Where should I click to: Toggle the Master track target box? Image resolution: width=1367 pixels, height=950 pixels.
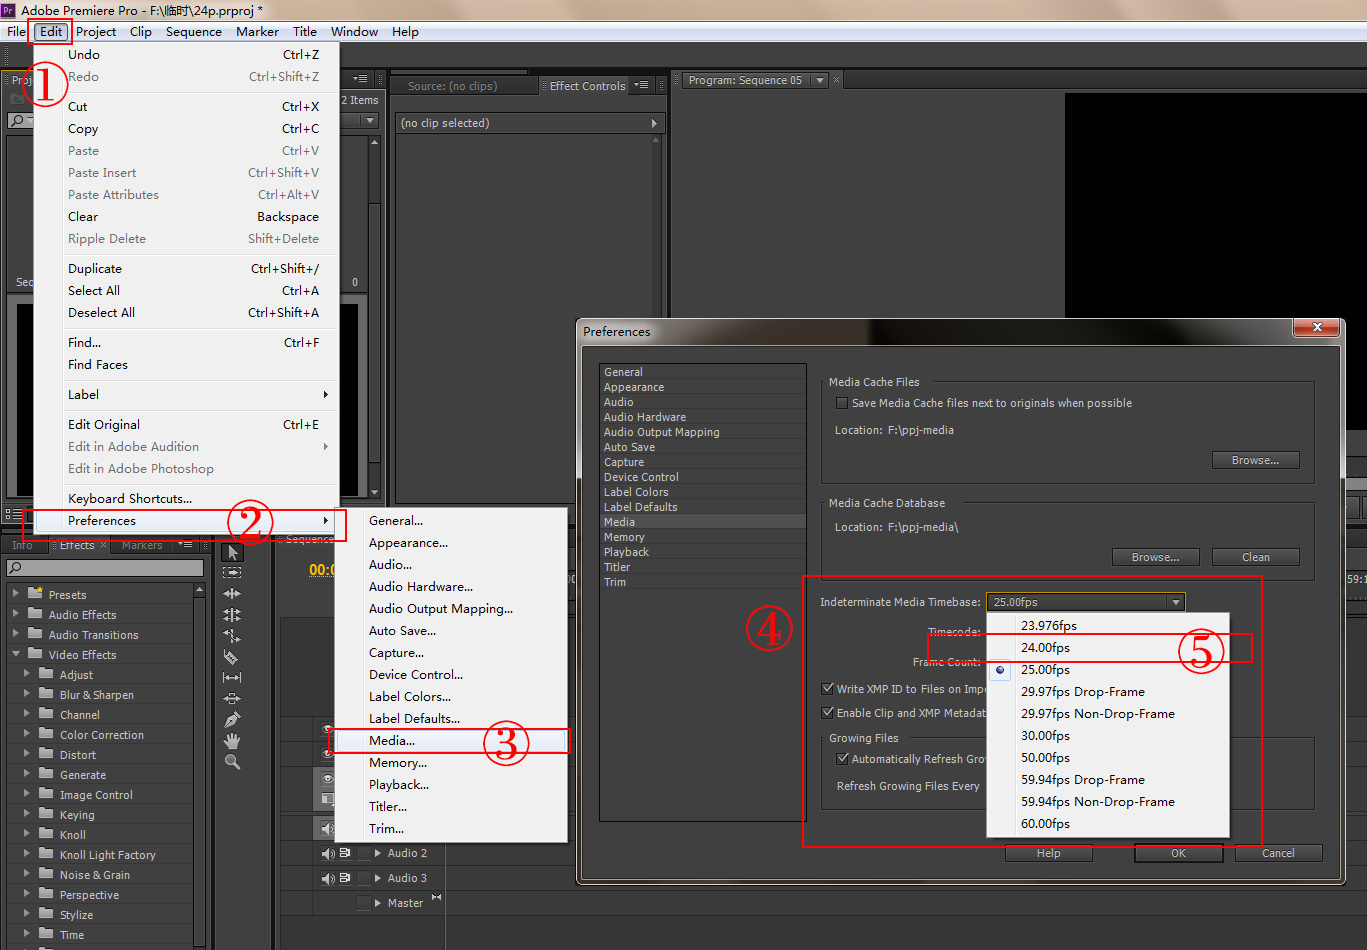(363, 903)
